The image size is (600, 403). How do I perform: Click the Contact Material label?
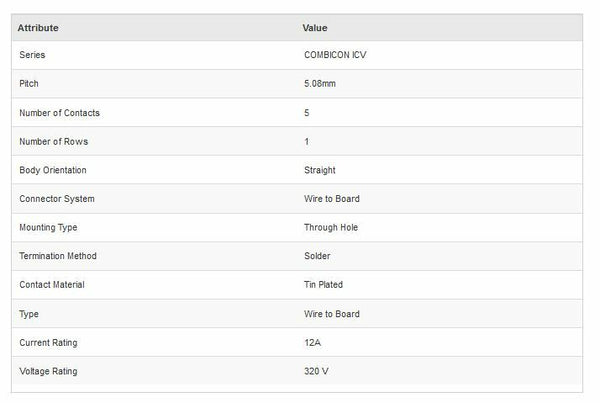pos(52,285)
